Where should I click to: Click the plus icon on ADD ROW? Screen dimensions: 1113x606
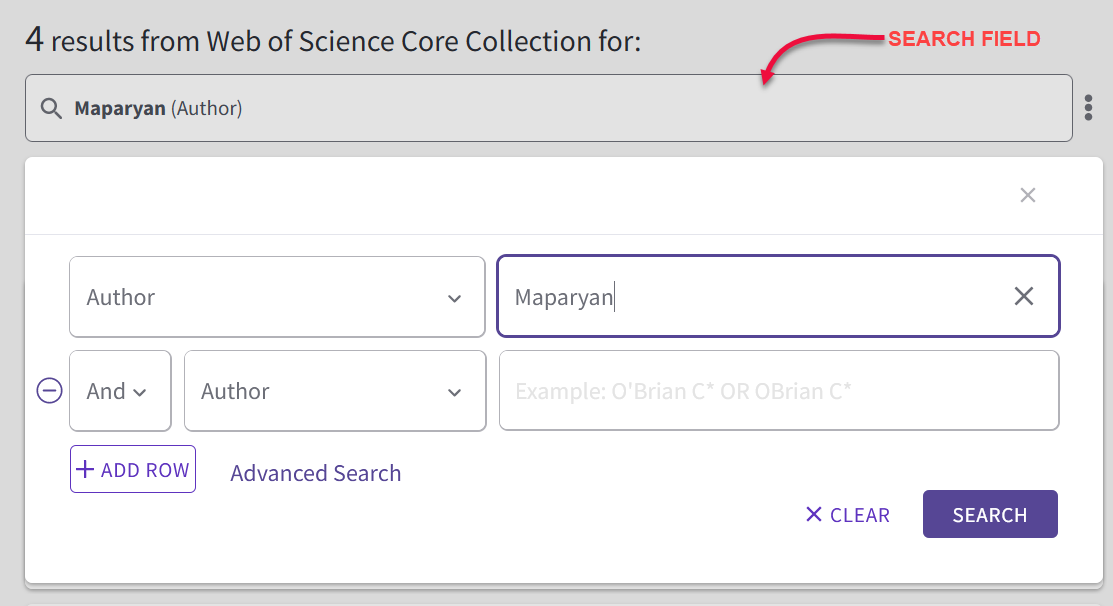coord(85,469)
